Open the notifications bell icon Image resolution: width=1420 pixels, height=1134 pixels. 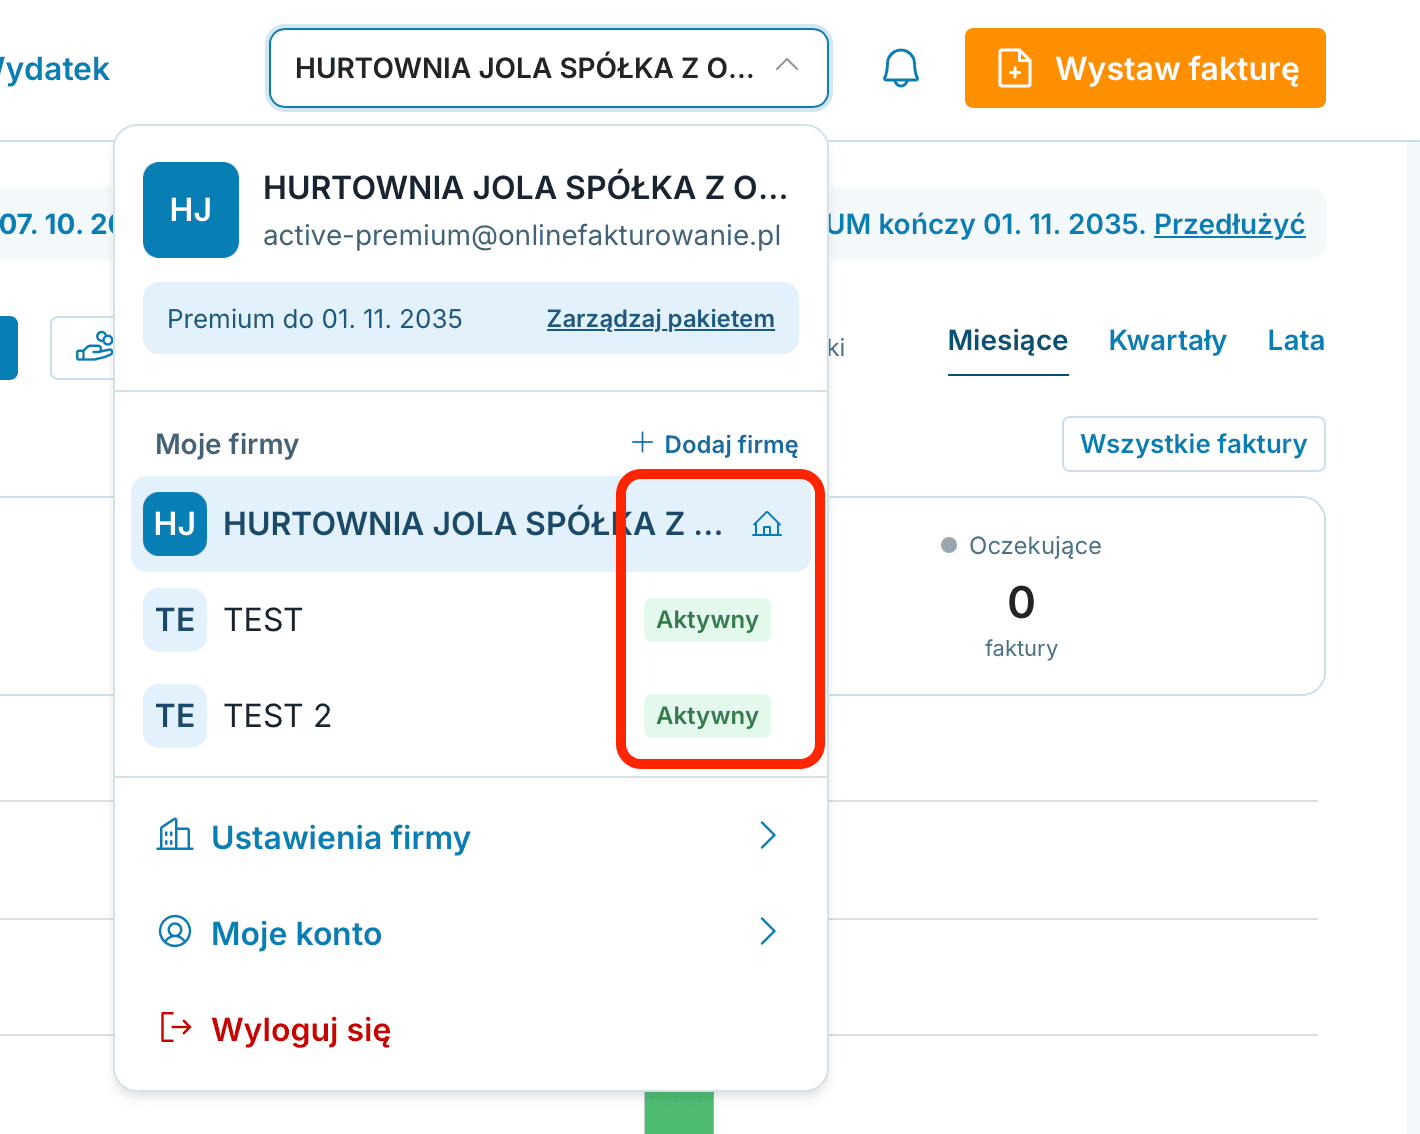[x=900, y=68]
